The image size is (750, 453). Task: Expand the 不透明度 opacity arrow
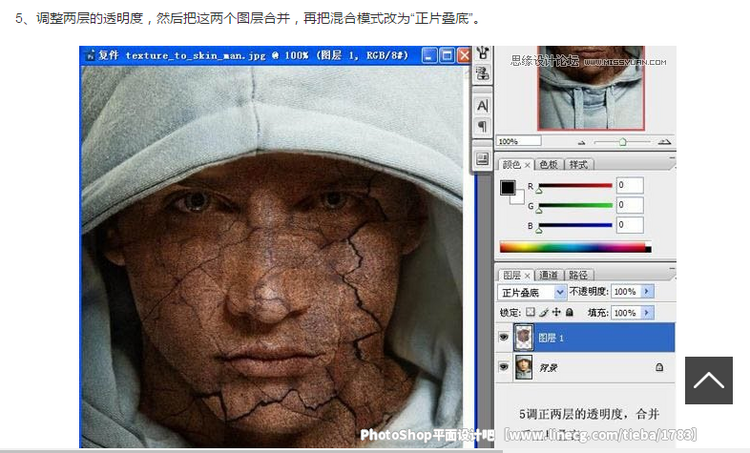646,292
